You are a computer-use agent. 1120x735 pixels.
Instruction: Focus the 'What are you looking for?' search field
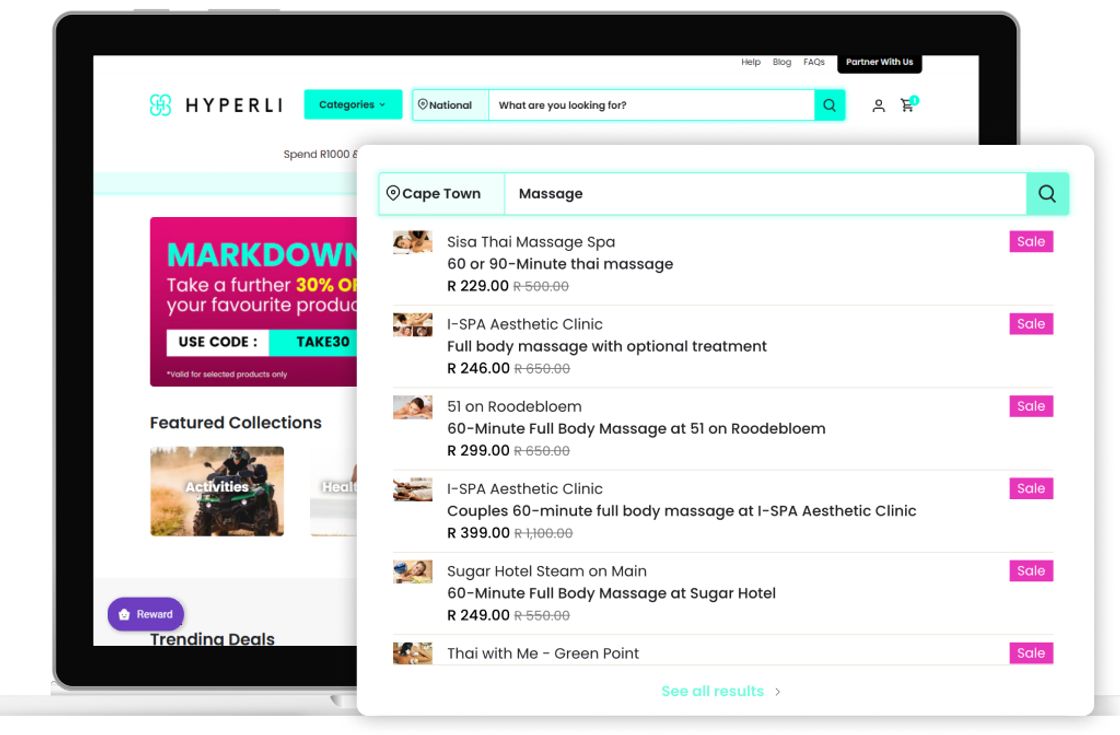tap(651, 105)
